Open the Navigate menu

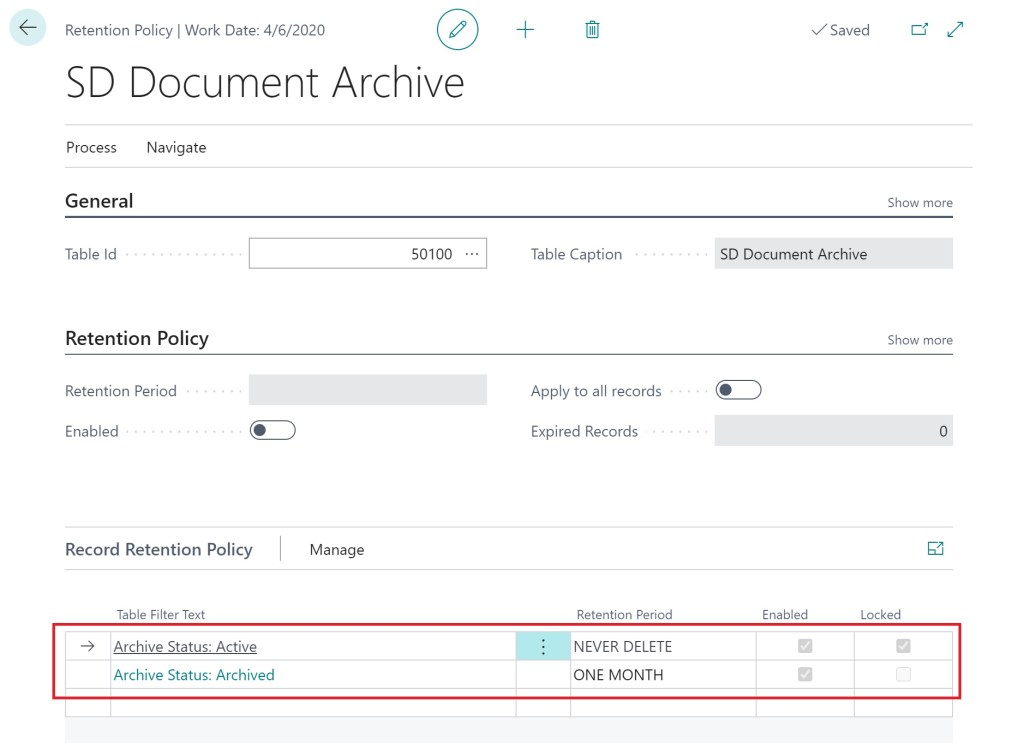click(x=176, y=147)
